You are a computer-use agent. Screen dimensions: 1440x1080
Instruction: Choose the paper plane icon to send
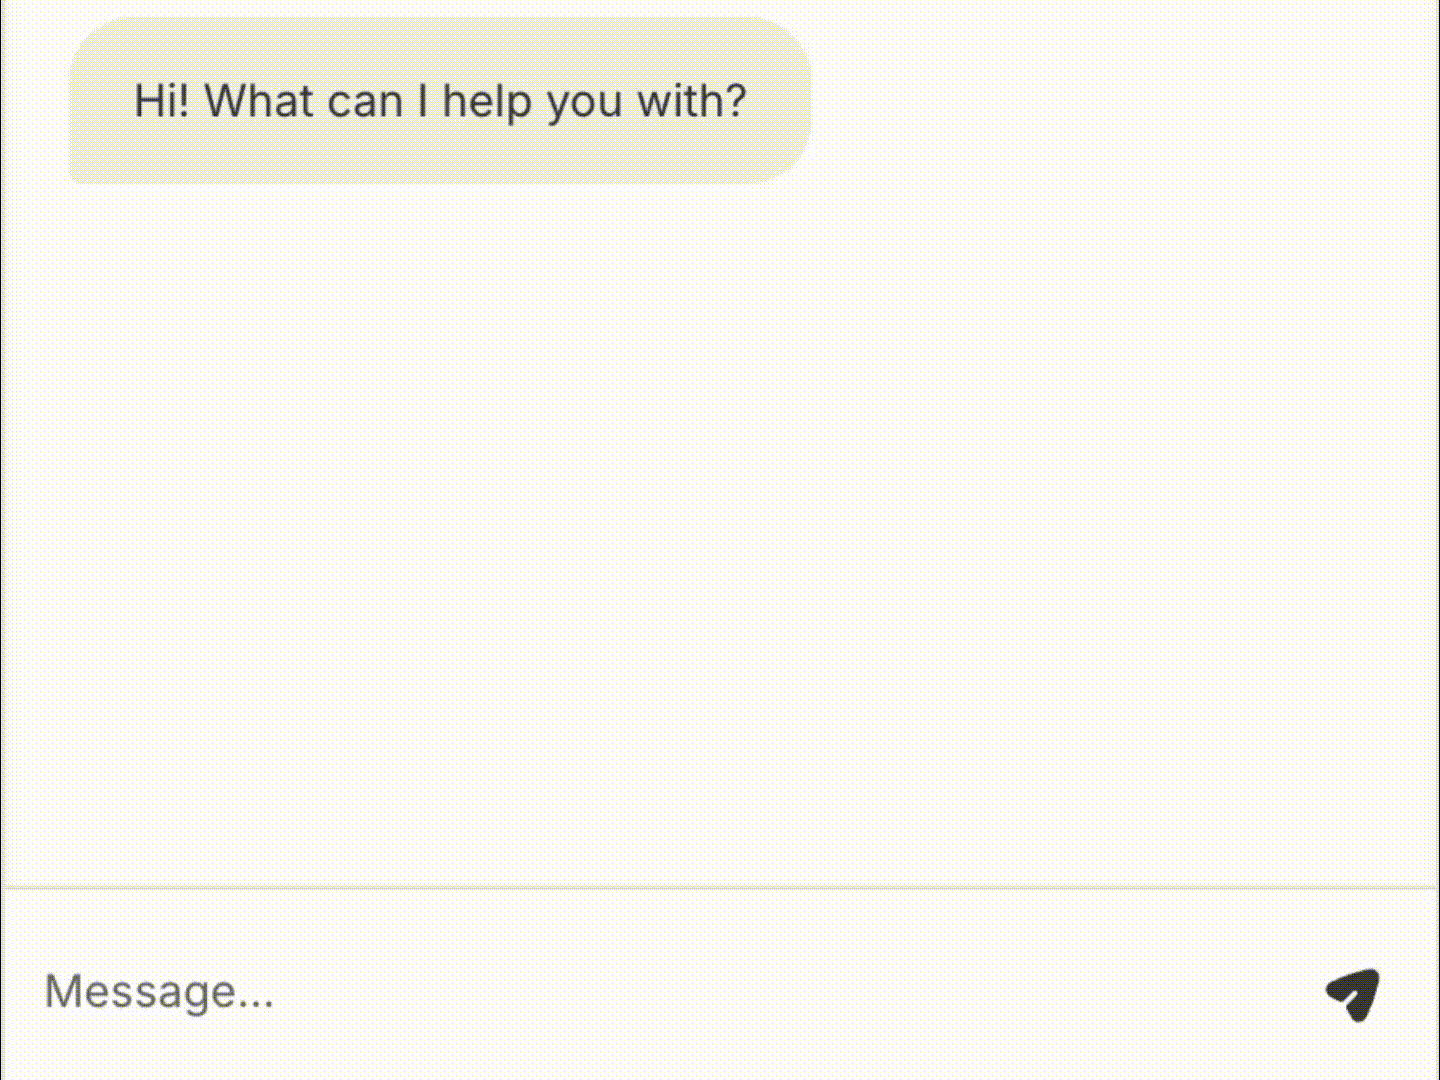1354,994
